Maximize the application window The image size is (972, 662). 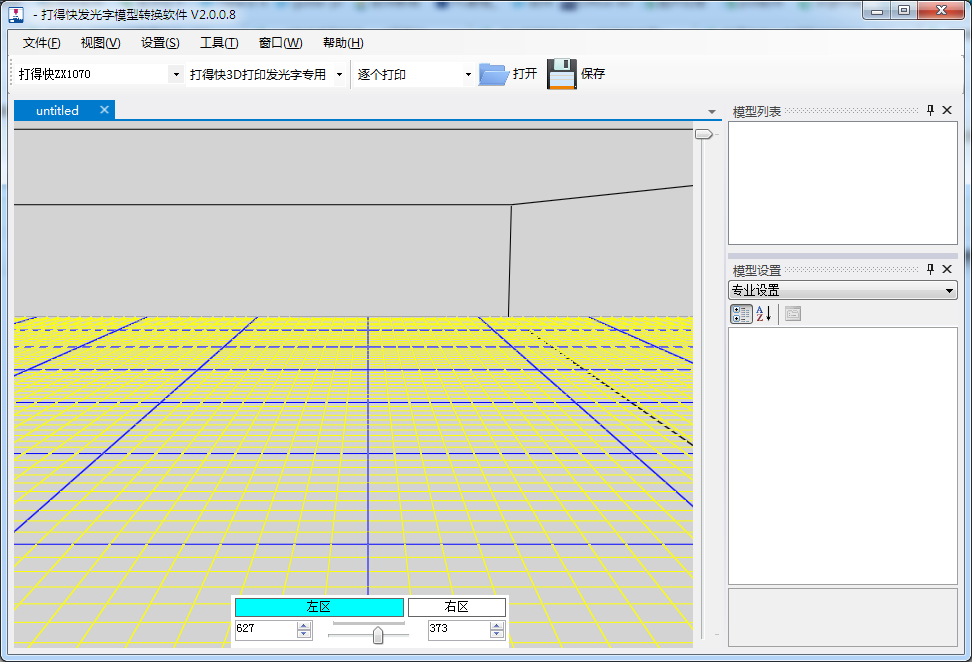tap(904, 11)
